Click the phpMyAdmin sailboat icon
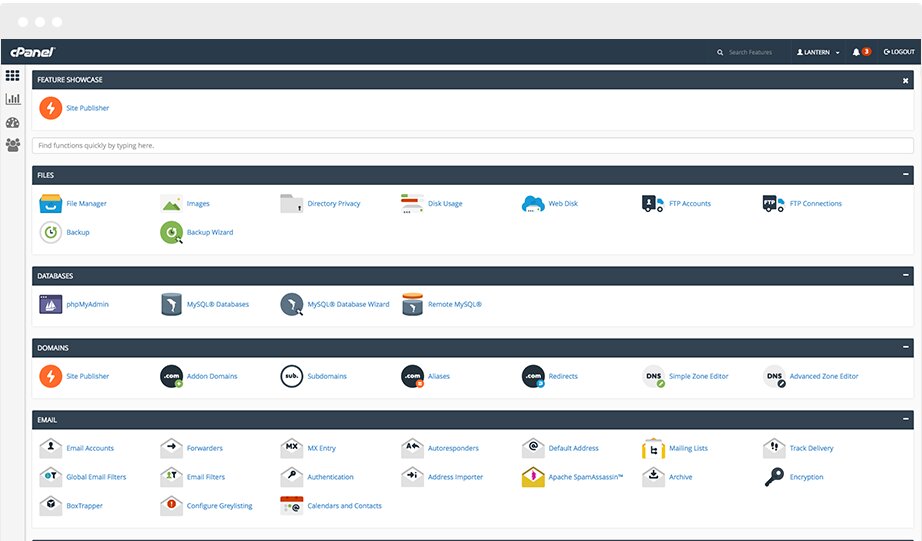 coord(51,304)
